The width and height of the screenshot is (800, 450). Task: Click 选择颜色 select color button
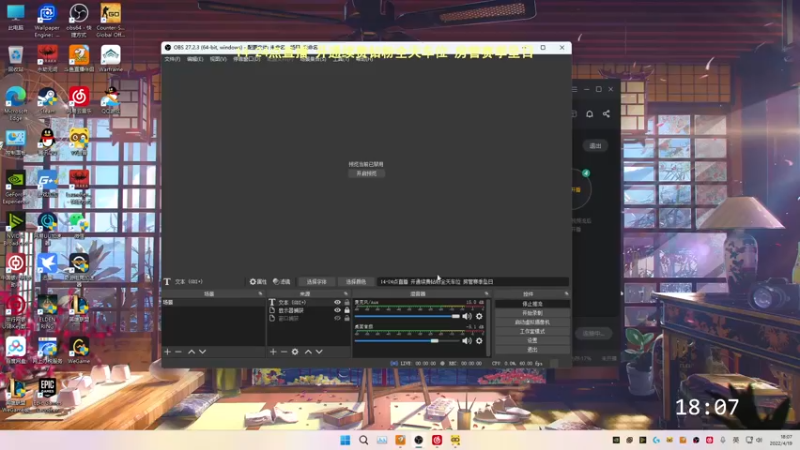pos(356,282)
